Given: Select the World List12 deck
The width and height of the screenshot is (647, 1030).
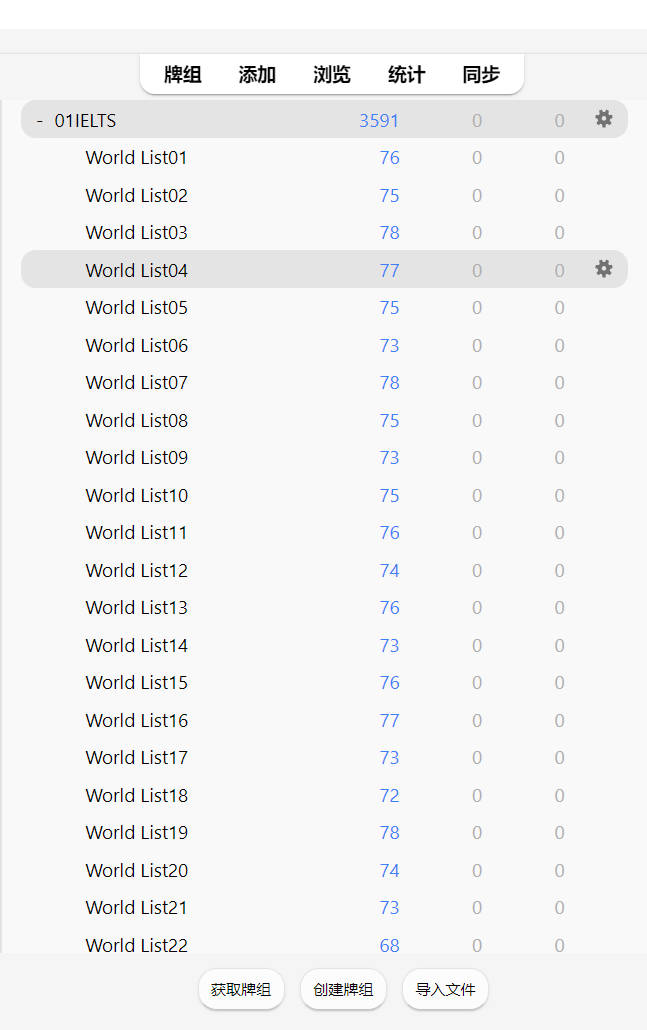Looking at the screenshot, I should (136, 571).
